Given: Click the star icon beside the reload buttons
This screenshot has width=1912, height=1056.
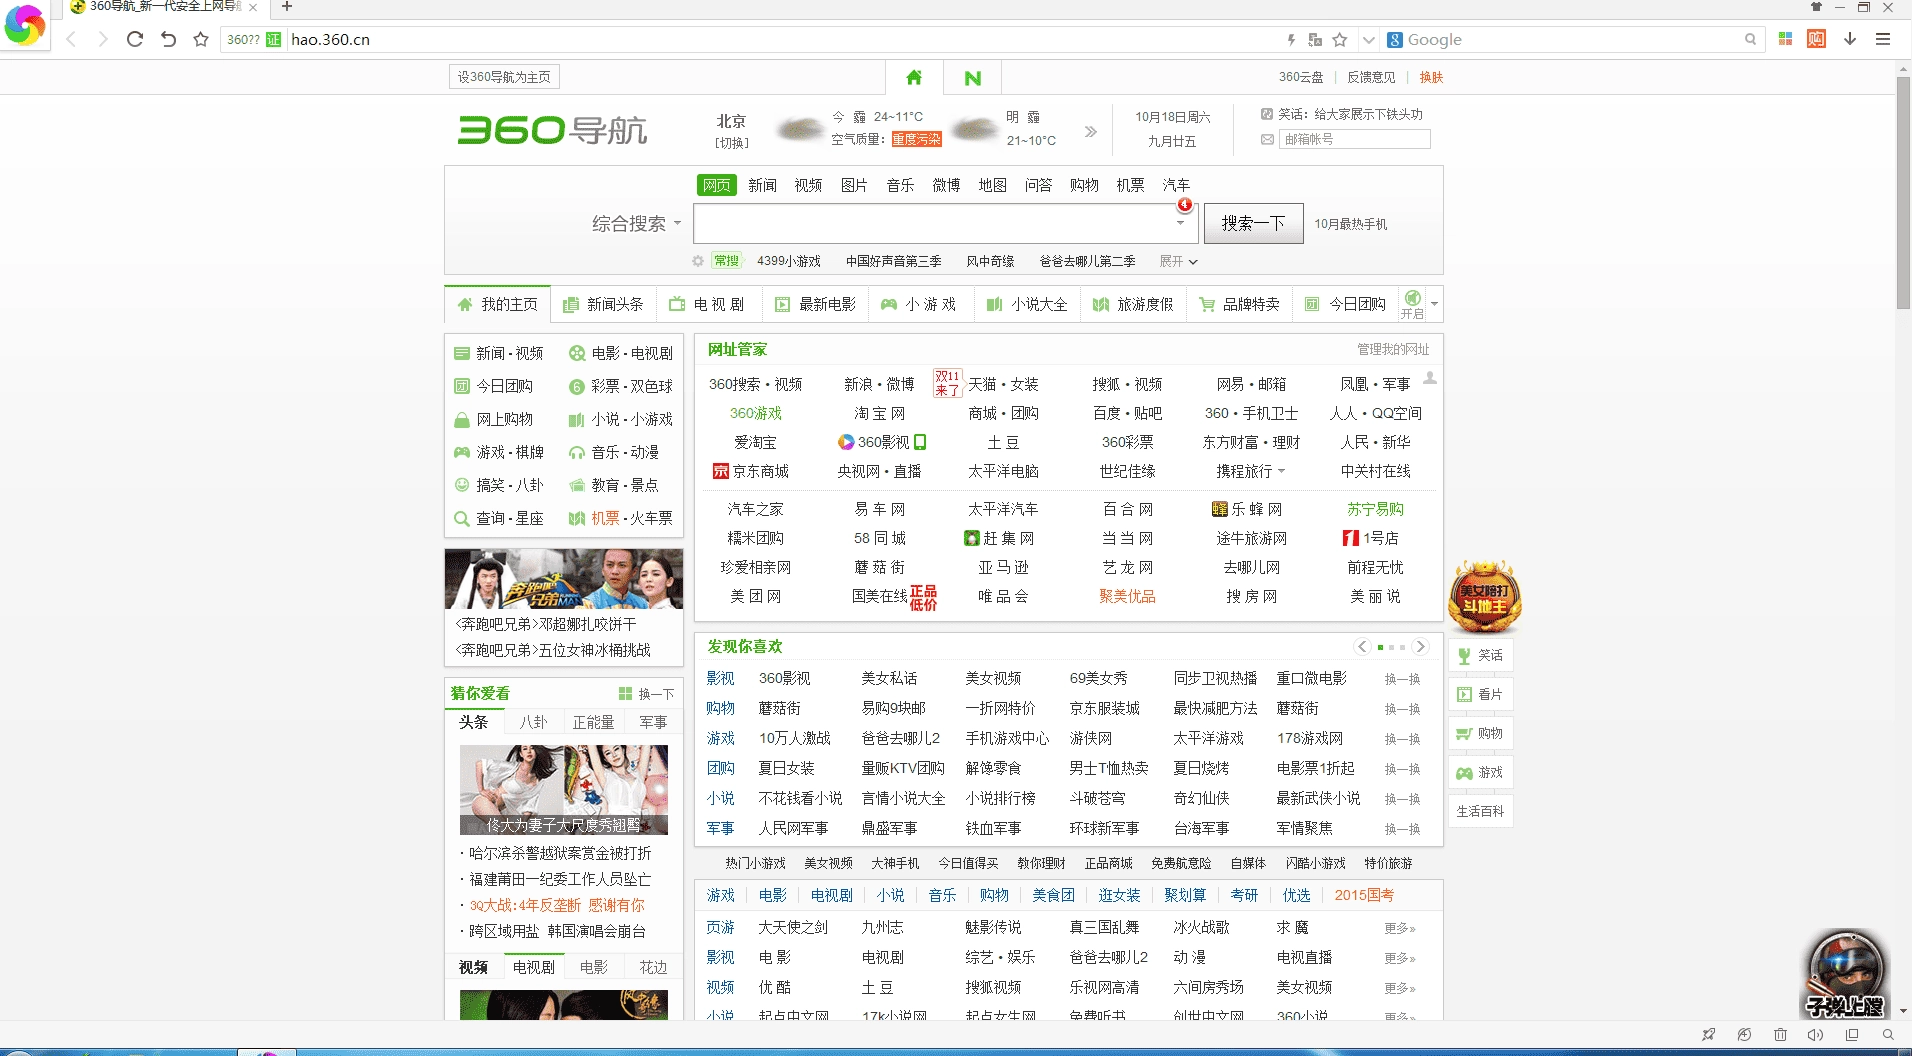Looking at the screenshot, I should (x=201, y=39).
